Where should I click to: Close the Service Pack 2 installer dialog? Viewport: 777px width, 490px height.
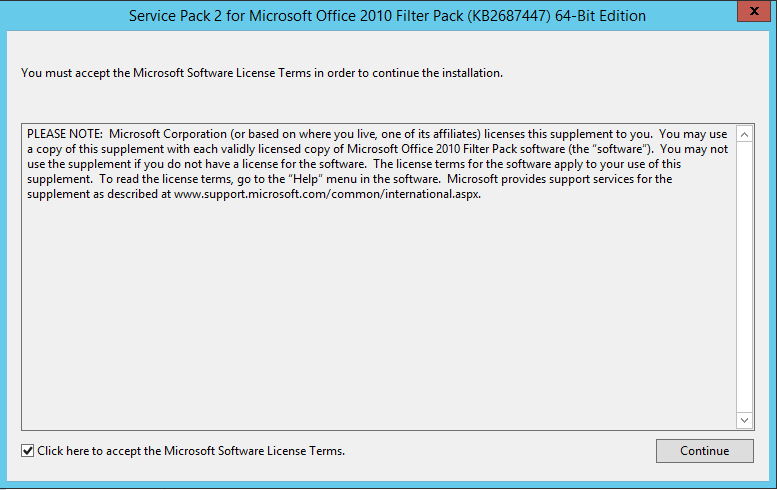tap(754, 10)
